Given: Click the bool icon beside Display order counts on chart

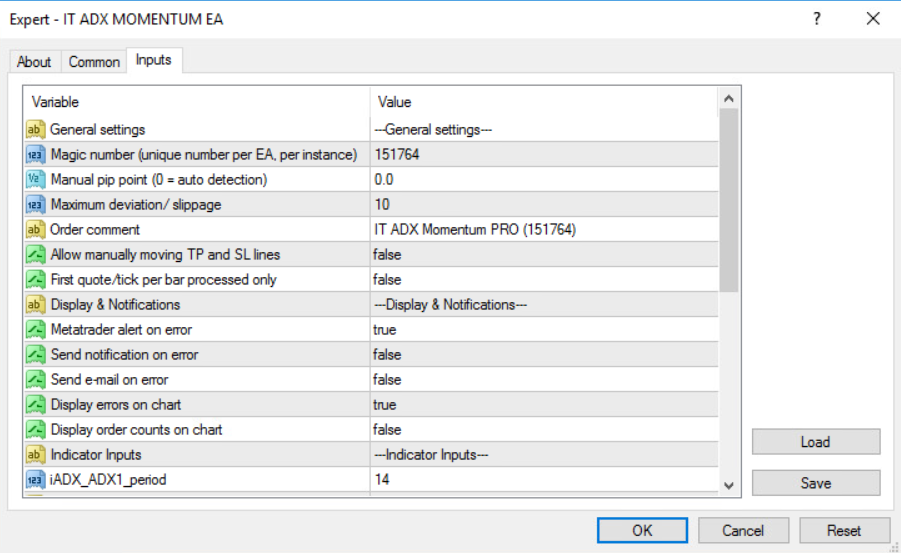Looking at the screenshot, I should 35,429.
